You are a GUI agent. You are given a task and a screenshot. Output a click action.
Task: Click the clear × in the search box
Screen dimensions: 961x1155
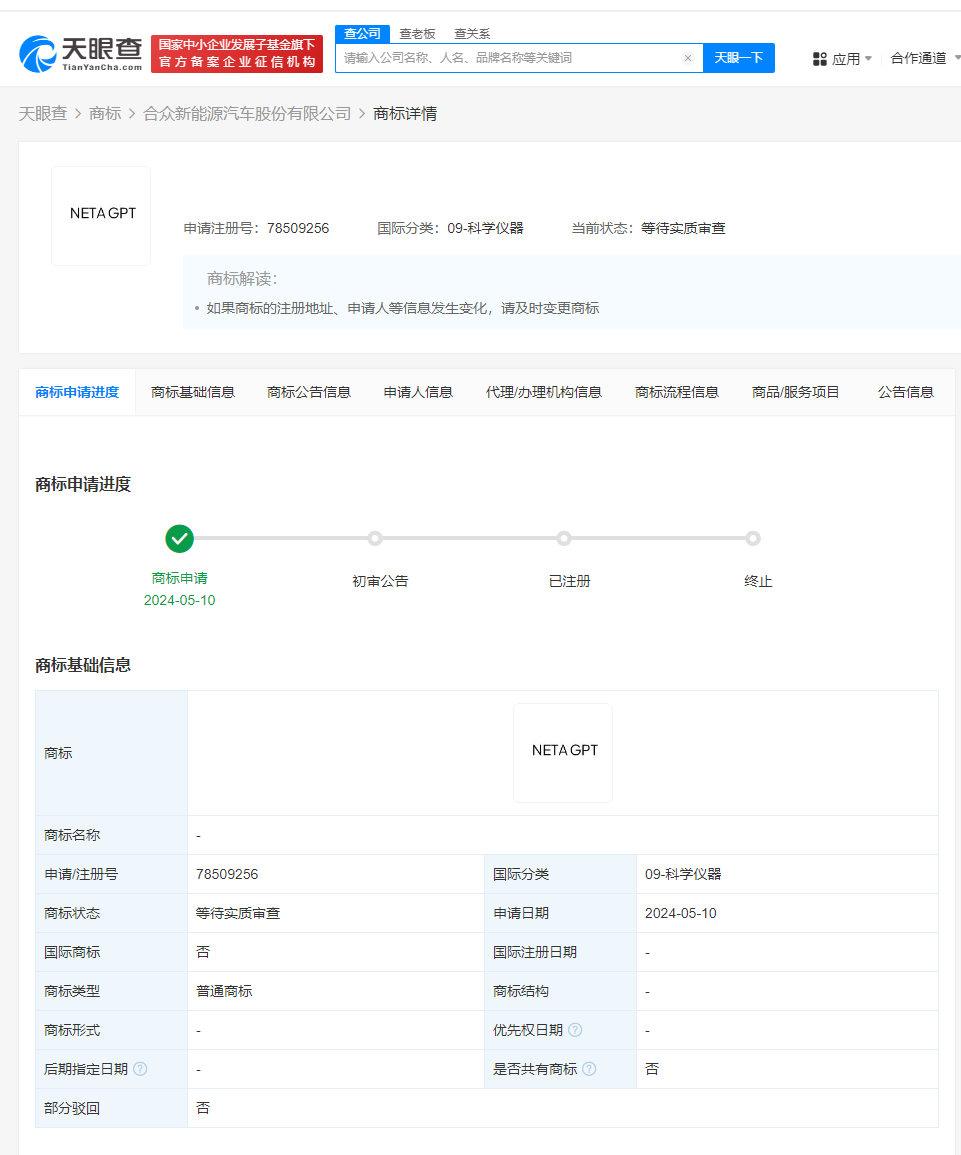[x=687, y=58]
